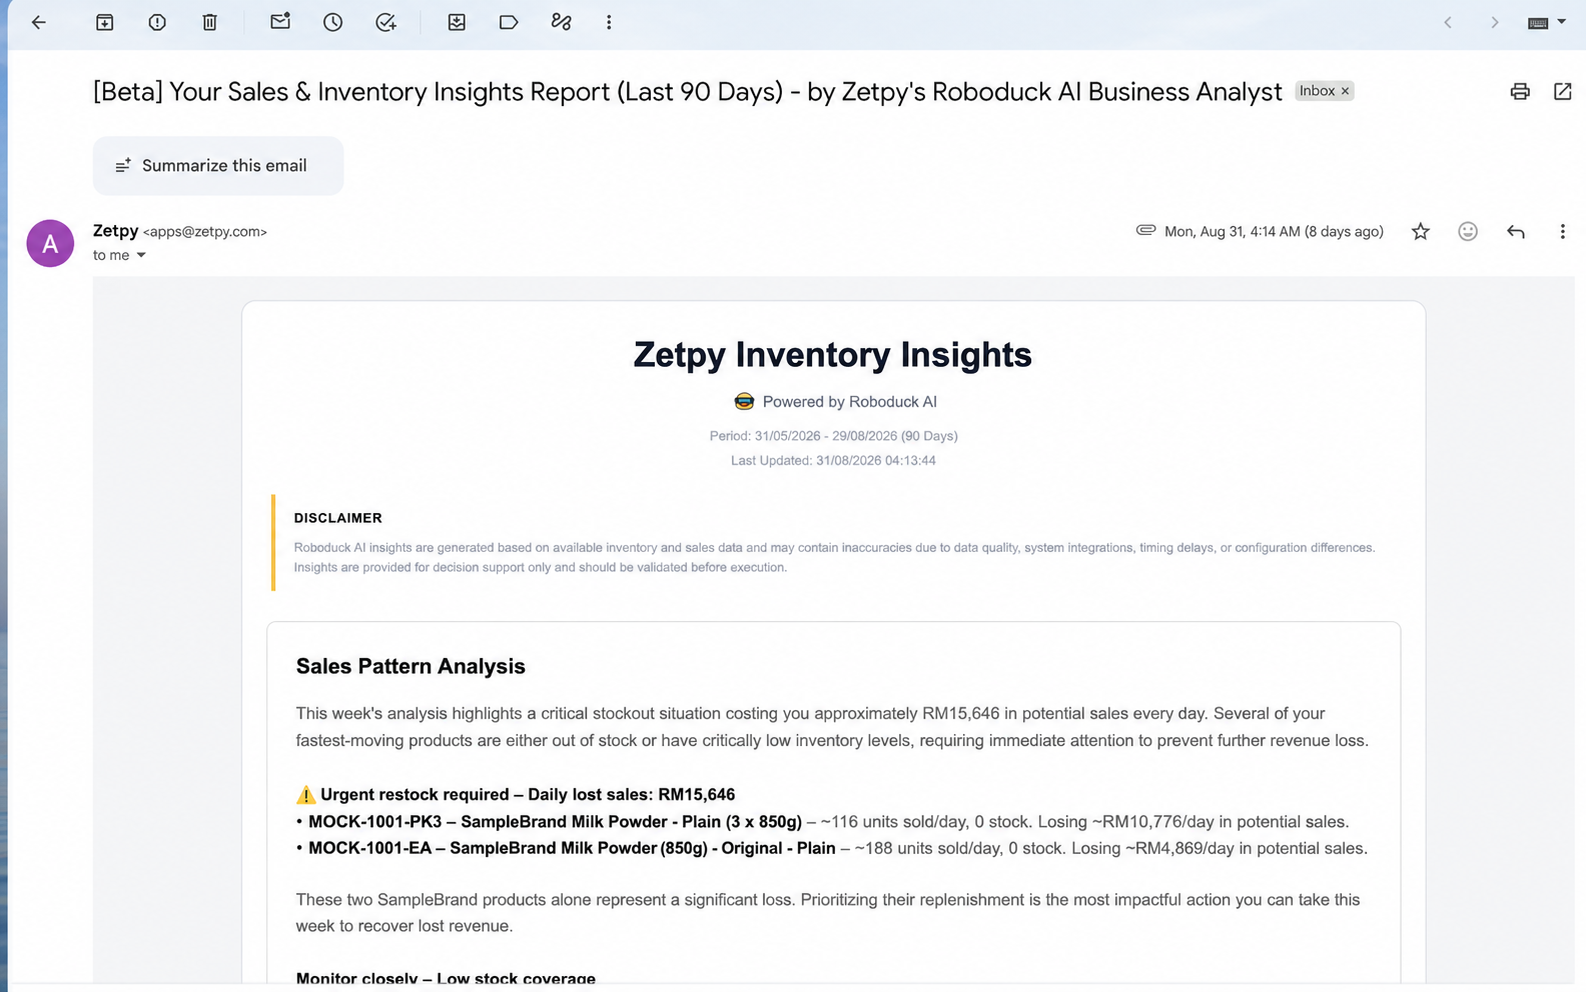Expand recipient details next to 'to me'

pyautogui.click(x=141, y=255)
